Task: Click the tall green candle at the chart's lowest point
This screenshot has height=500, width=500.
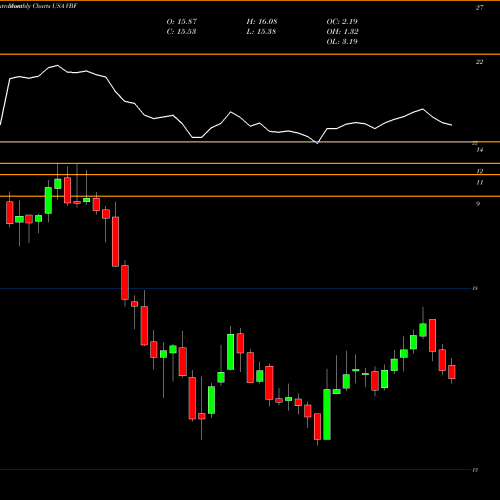Action: (327, 414)
